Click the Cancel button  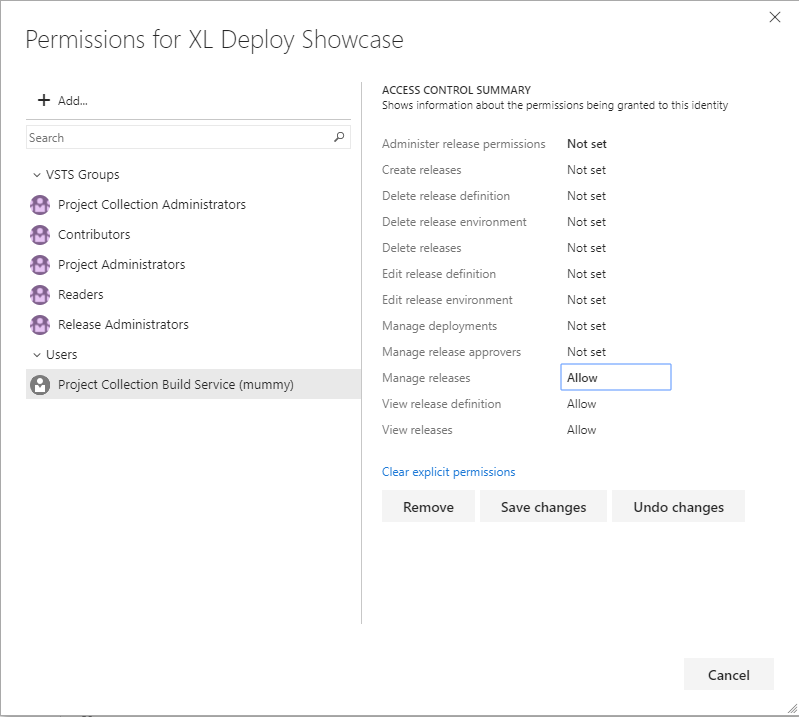[729, 674]
